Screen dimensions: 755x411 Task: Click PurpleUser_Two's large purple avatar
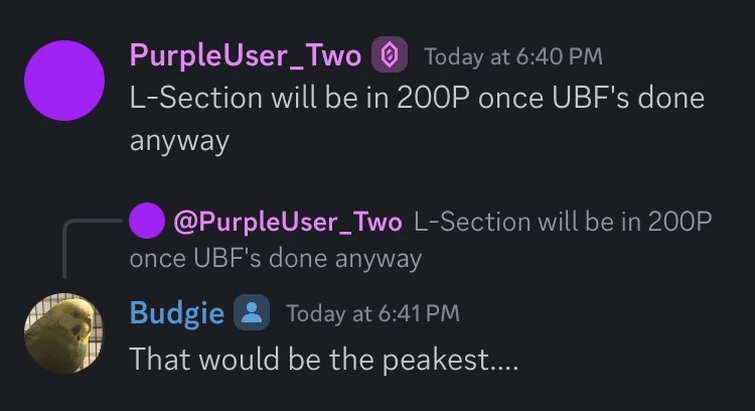point(63,82)
